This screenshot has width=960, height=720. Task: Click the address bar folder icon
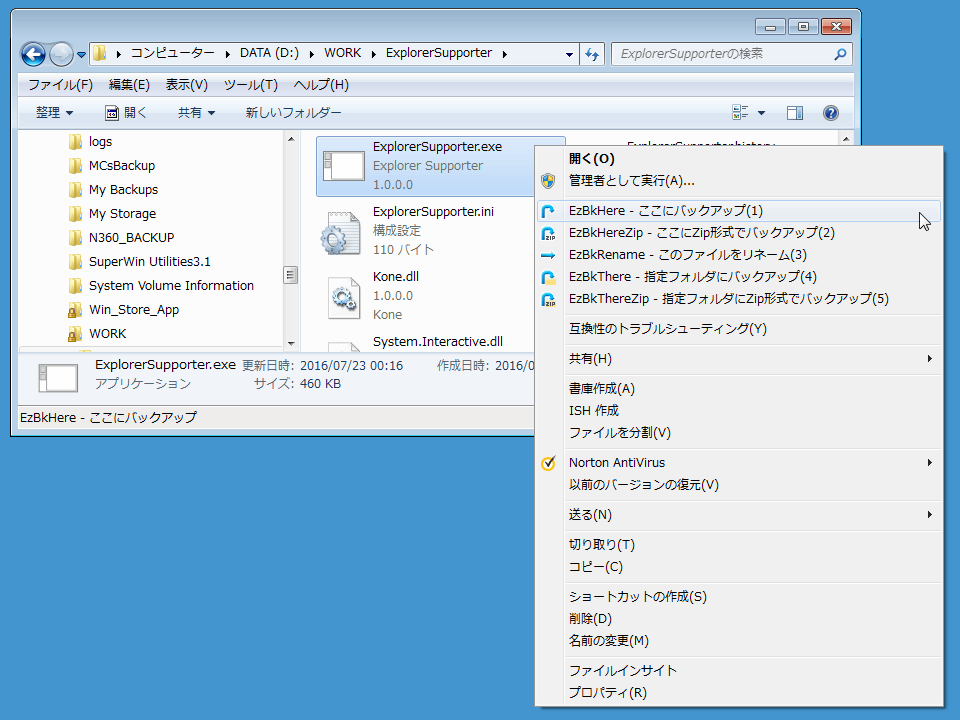pyautogui.click(x=100, y=53)
